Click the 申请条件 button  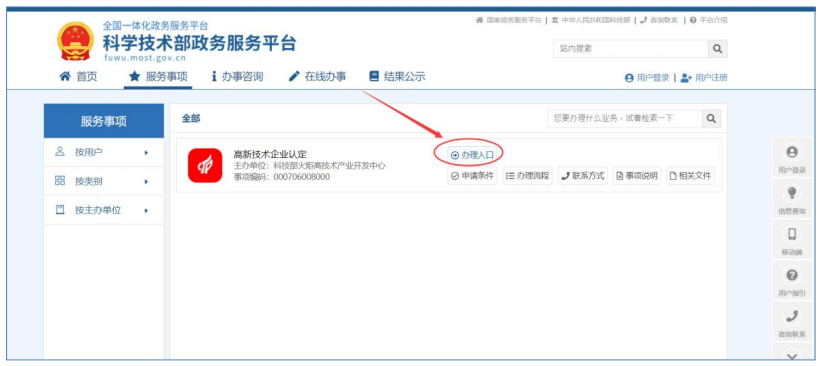472,176
